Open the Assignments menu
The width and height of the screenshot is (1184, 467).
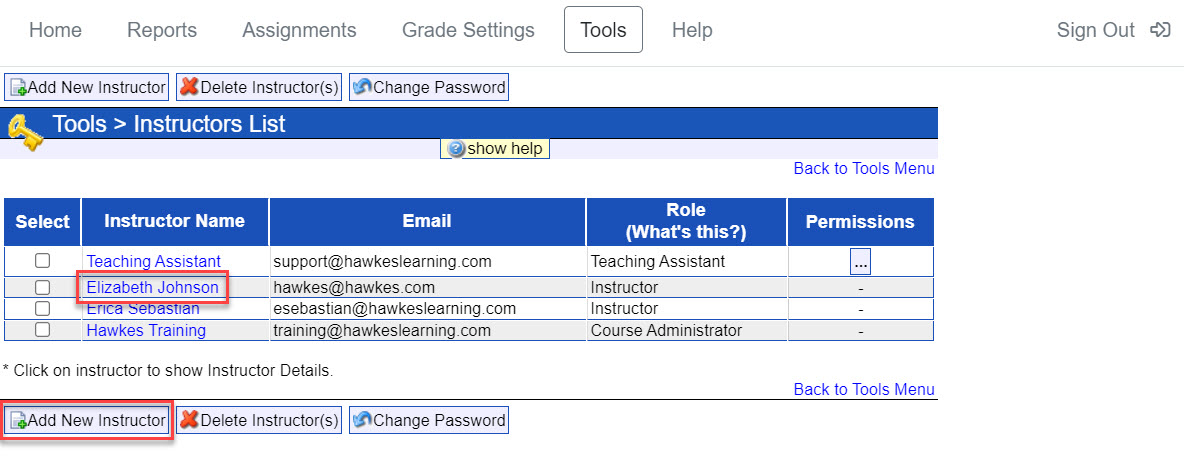(x=299, y=30)
